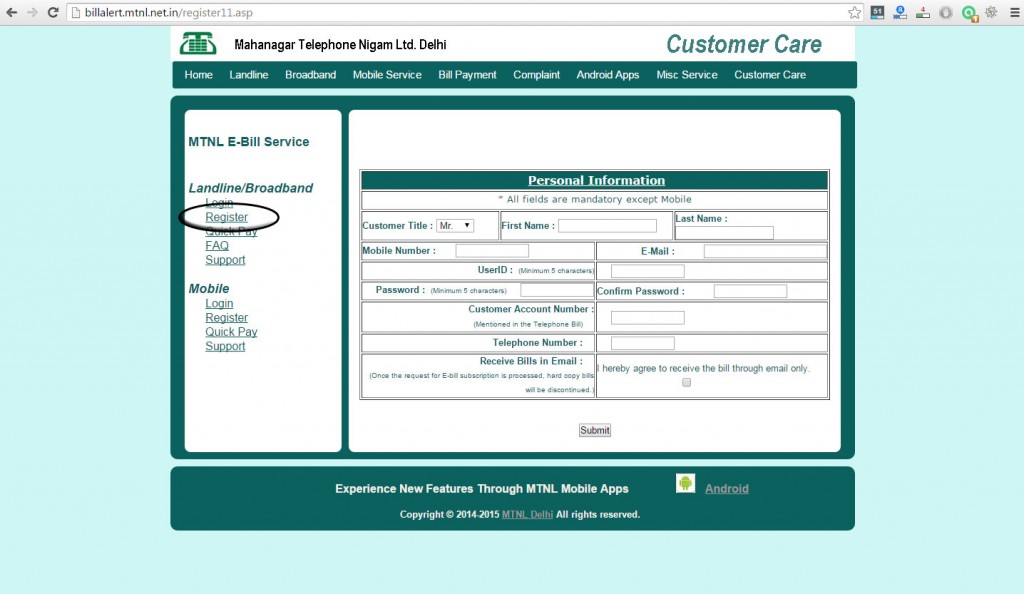The width and height of the screenshot is (1024, 594).
Task: Click Support under Landline/Broadband
Action: click(x=225, y=260)
